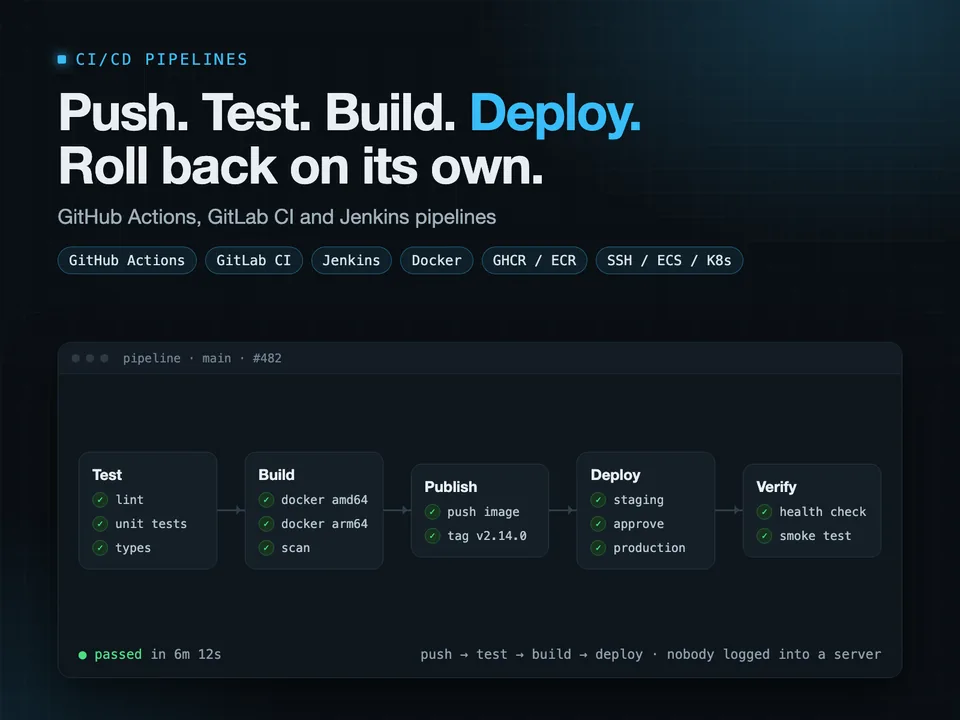Screen dimensions: 960x720
Task: Click the check icon beside docker amd64
Action: click(266, 500)
